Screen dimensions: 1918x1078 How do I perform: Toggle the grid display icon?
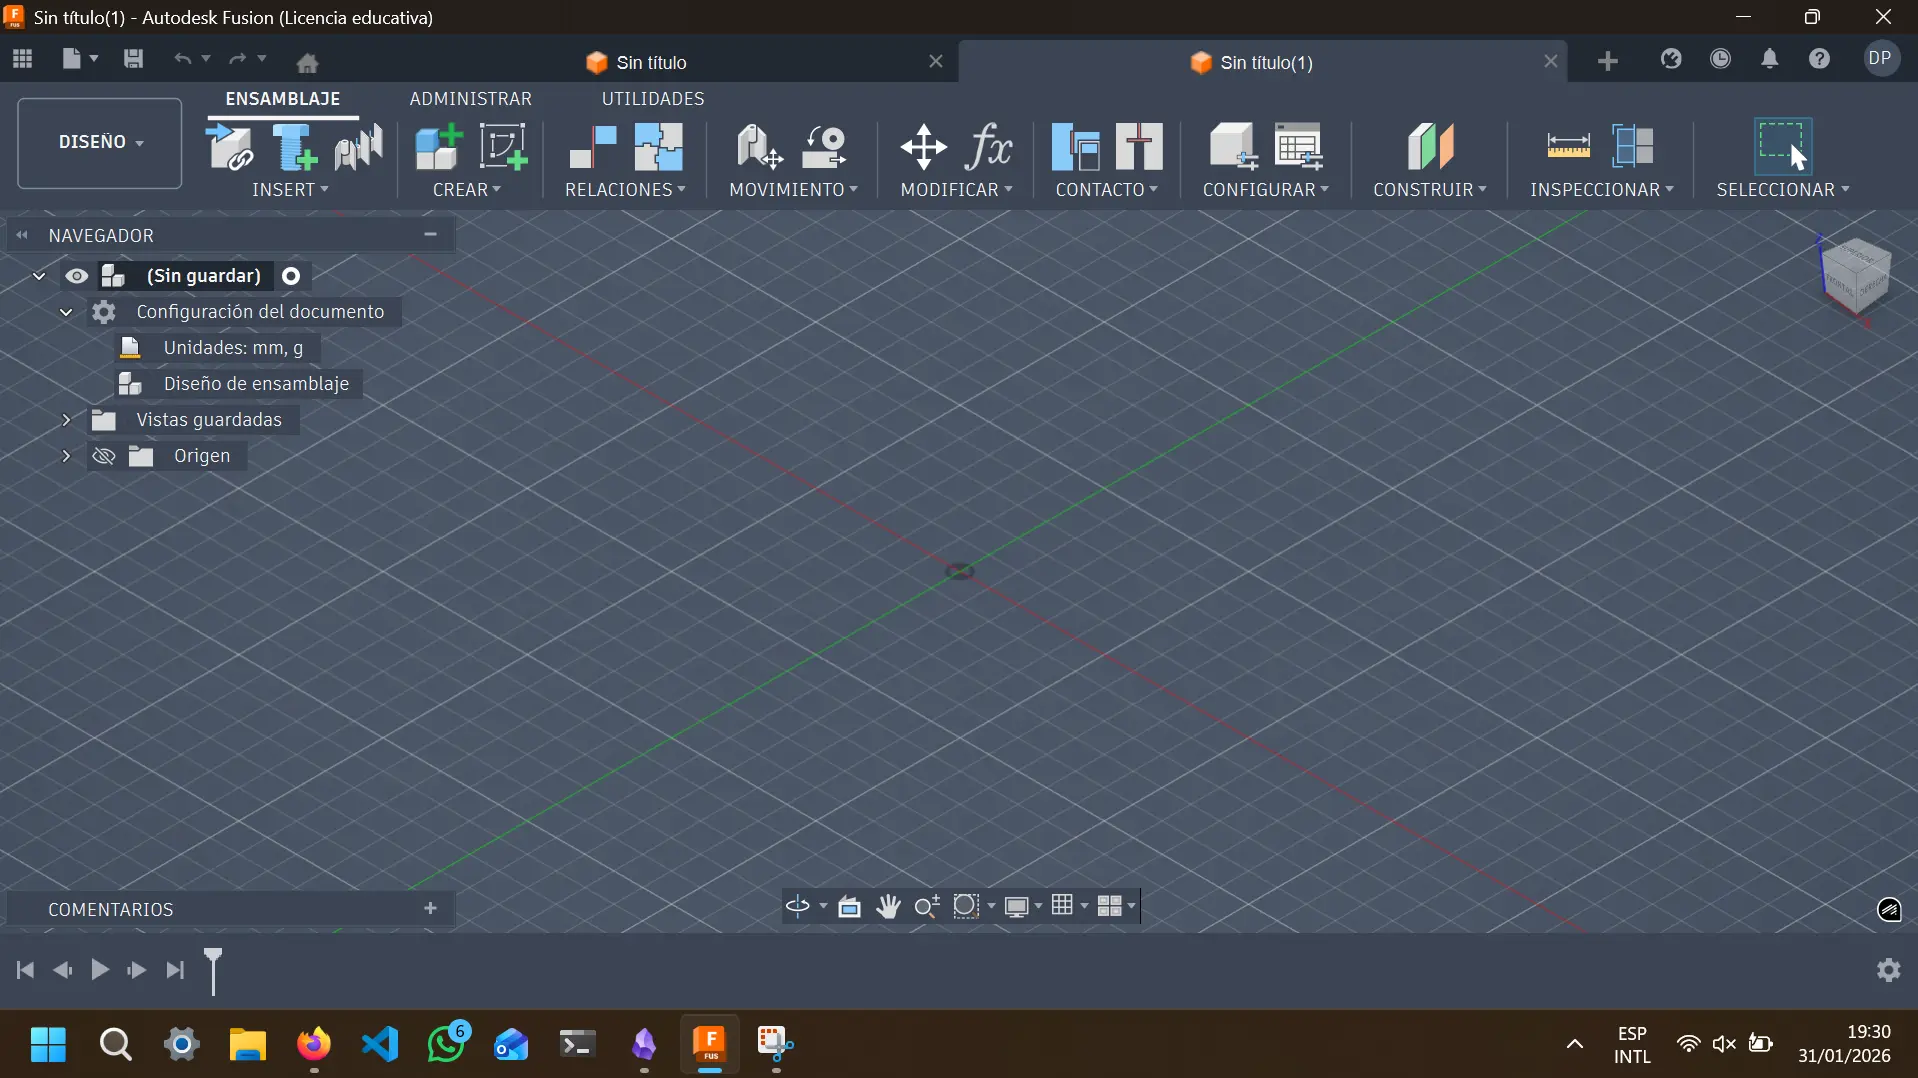click(x=1064, y=907)
